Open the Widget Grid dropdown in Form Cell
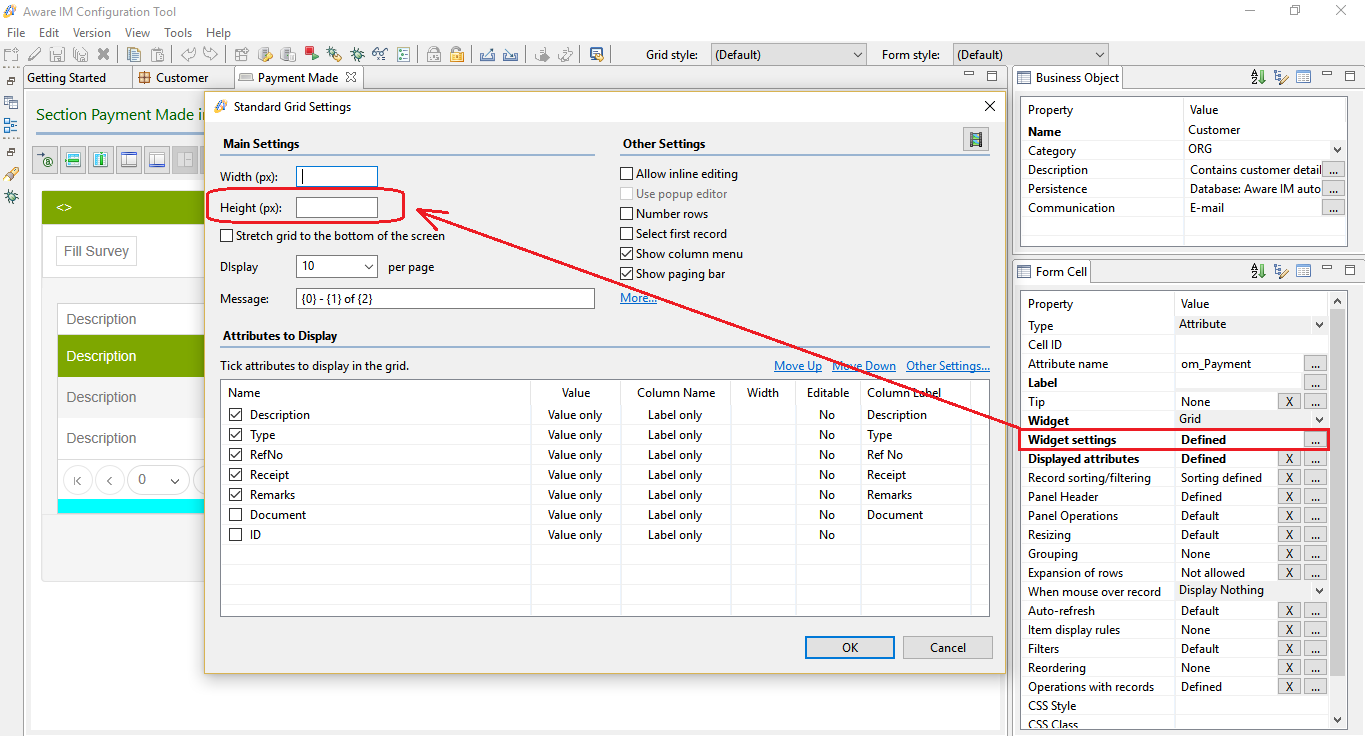 [x=1319, y=419]
